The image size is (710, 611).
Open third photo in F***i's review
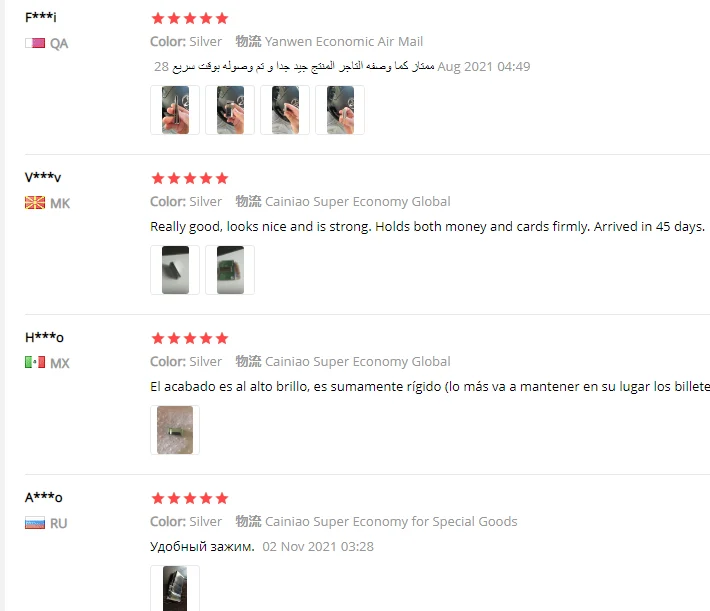[285, 110]
